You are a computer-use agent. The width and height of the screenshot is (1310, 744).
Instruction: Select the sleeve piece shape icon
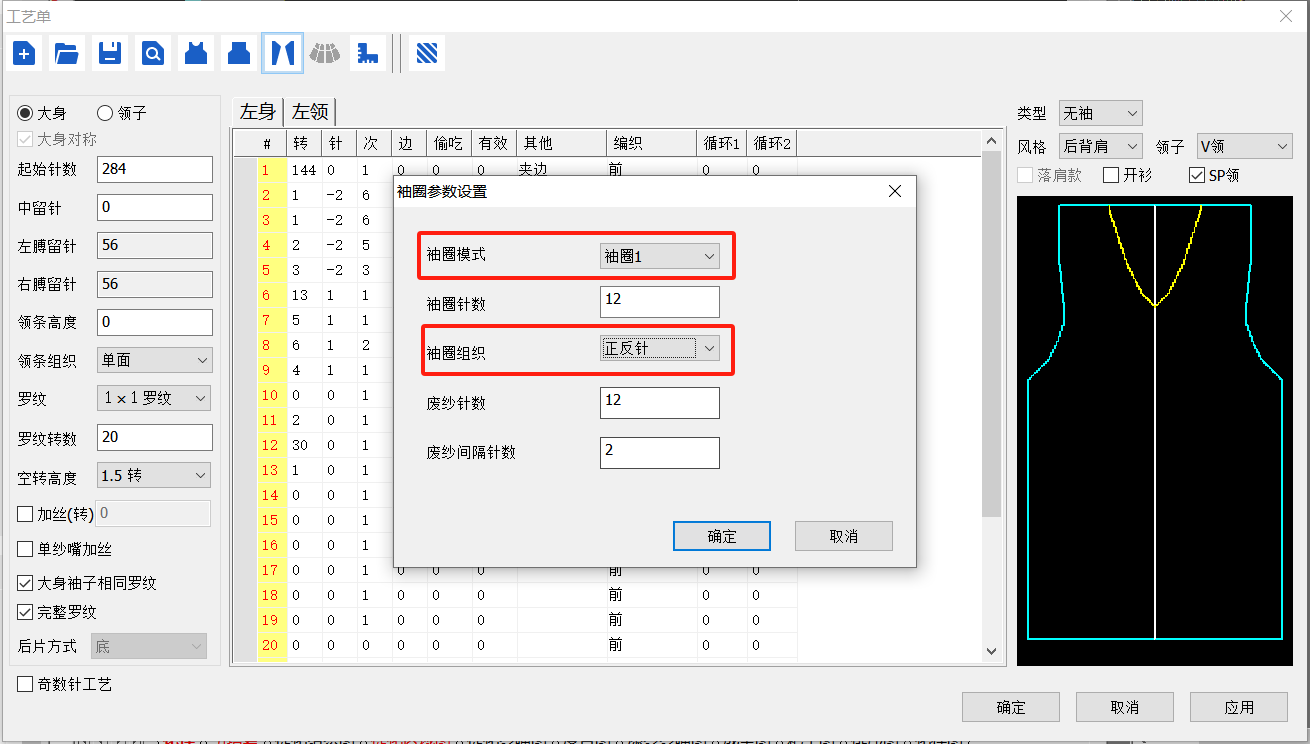pyautogui.click(x=239, y=53)
